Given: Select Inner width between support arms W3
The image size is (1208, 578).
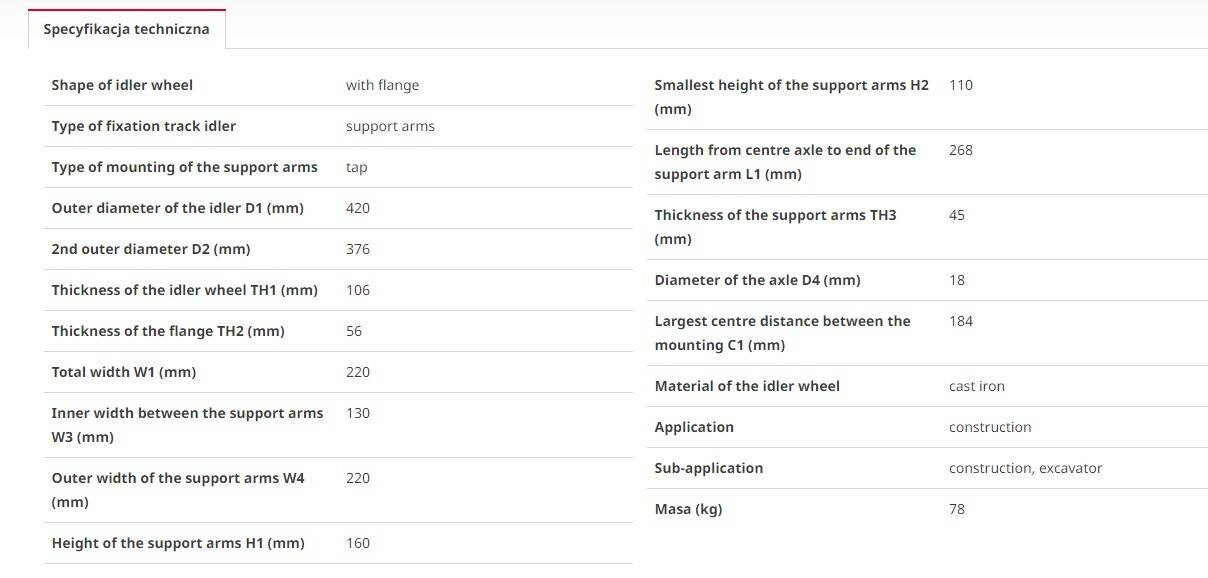Looking at the screenshot, I should (187, 425).
